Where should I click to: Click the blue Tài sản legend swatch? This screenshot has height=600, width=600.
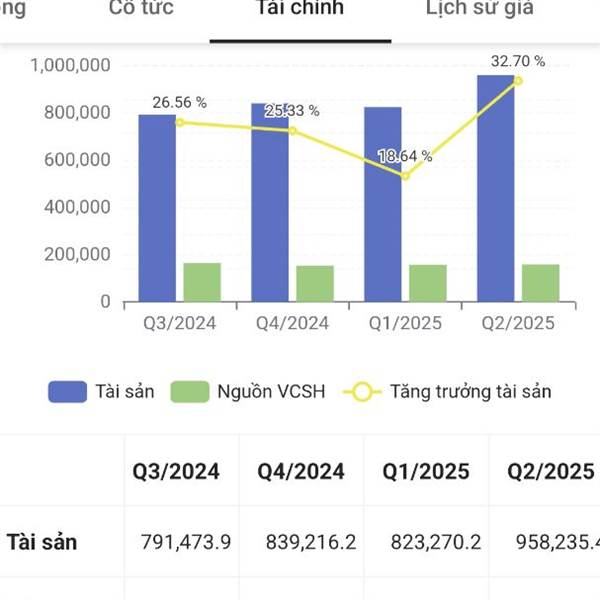68,392
